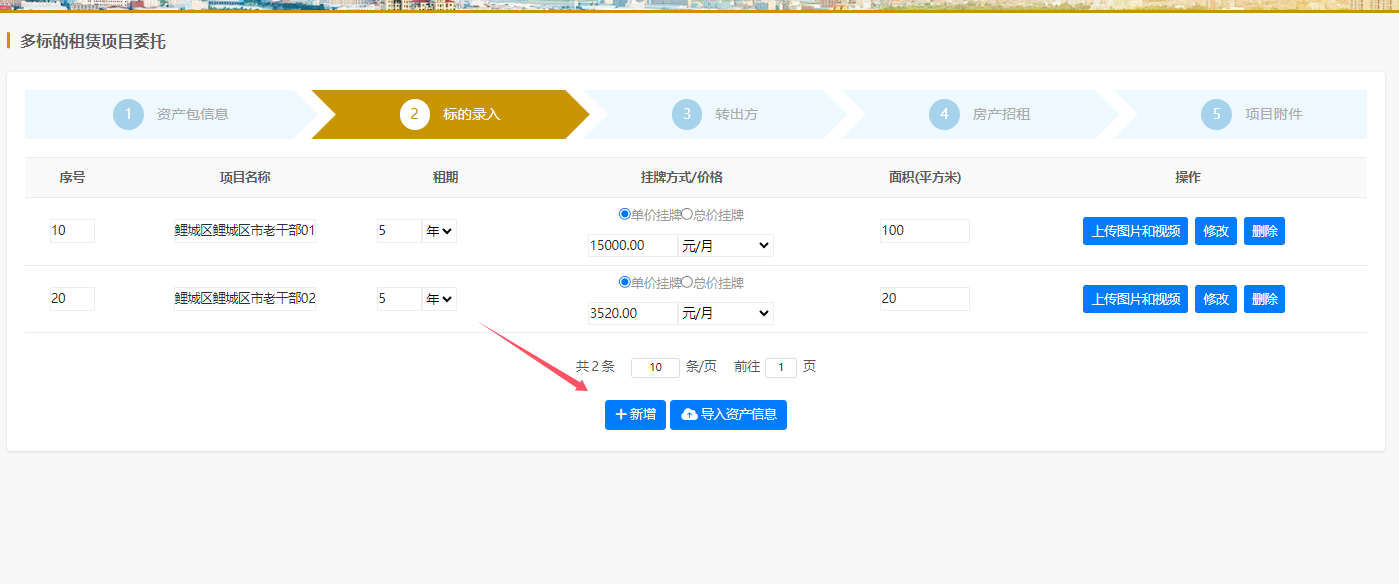Viewport: 1399px width, 584px height.
Task: Click the price field 3520.00
Action: coord(633,313)
